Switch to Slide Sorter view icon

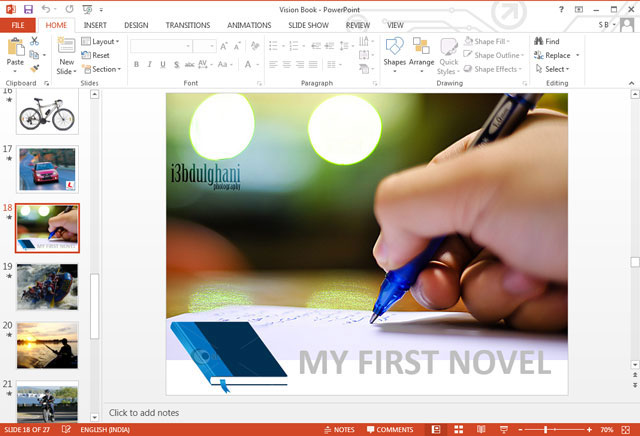459,429
